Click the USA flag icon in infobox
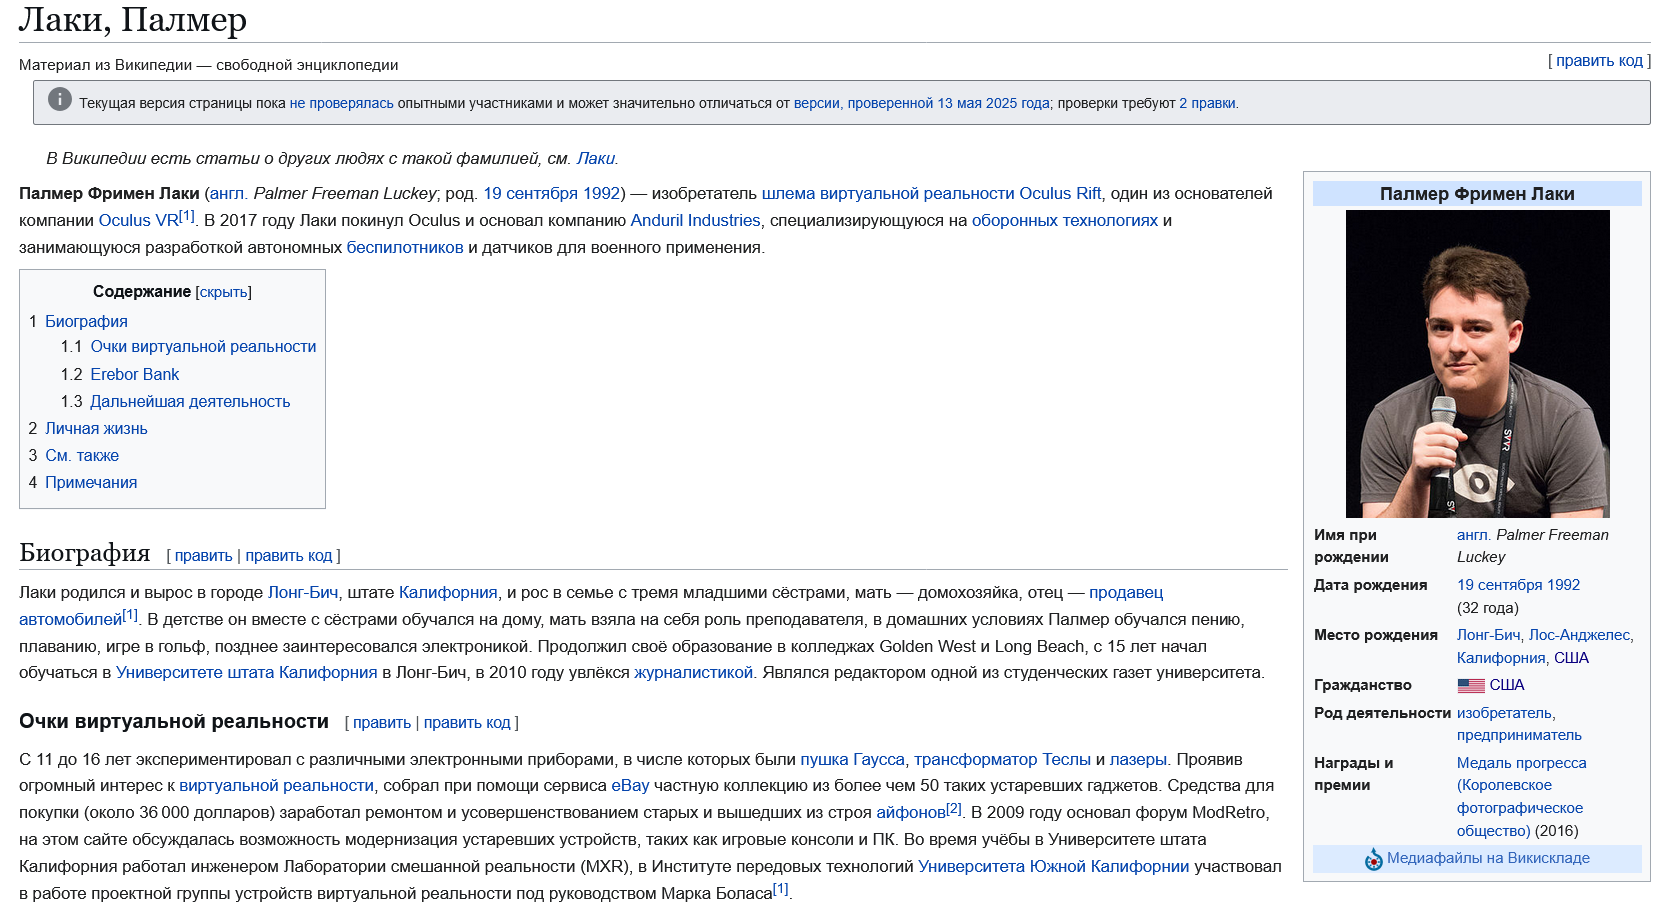The height and width of the screenshot is (912, 1660). [x=1471, y=686]
